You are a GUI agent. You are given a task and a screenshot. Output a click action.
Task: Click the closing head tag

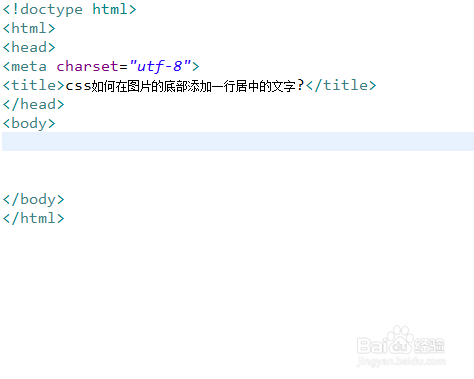[33, 104]
